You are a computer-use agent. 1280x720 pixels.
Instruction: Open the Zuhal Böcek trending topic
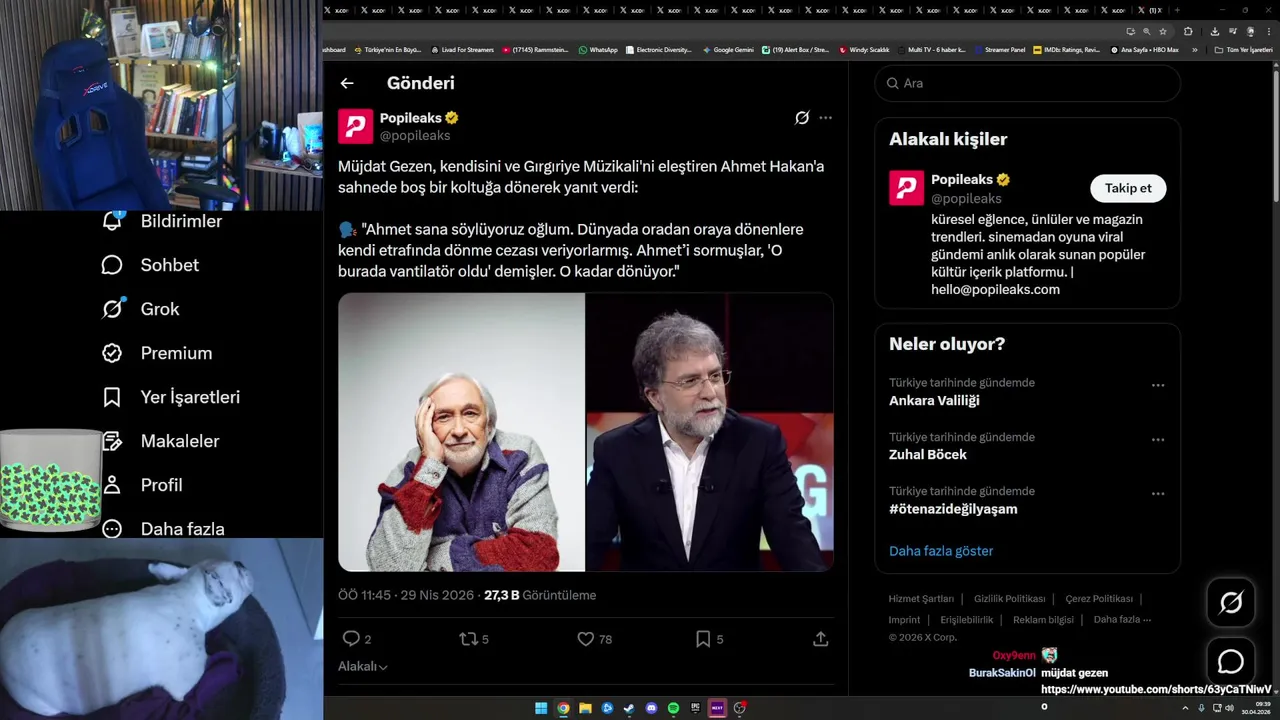pos(928,455)
